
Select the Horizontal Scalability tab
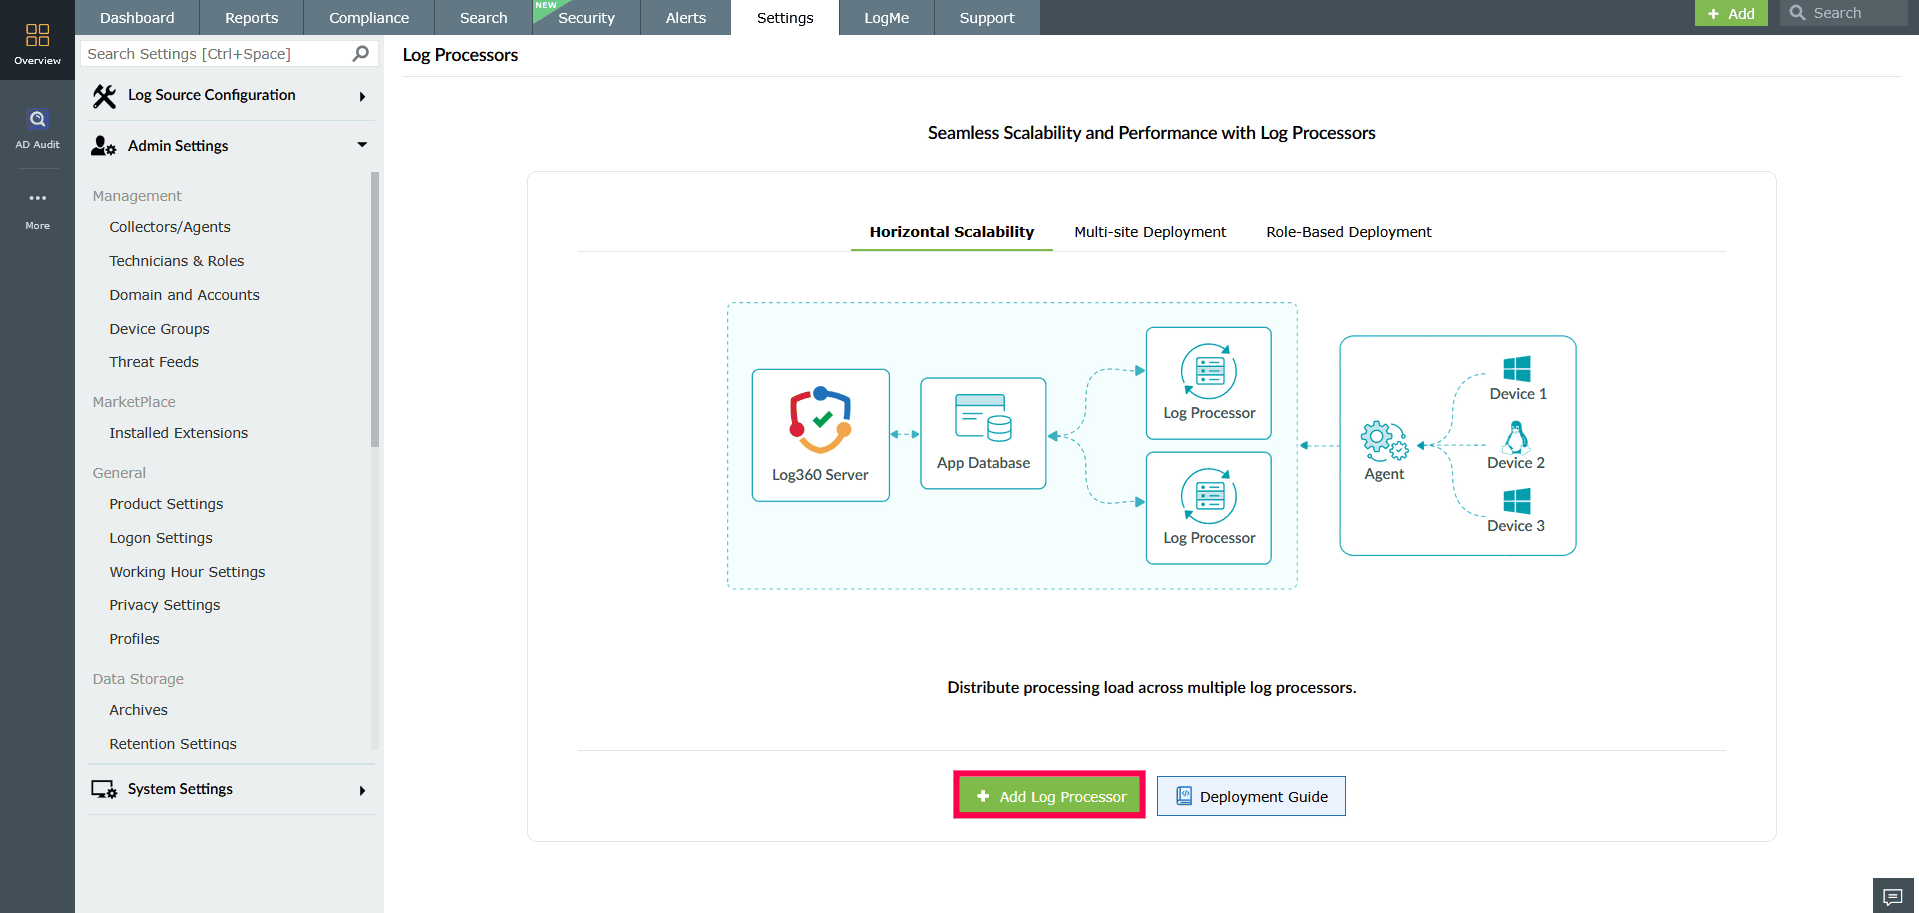952,232
